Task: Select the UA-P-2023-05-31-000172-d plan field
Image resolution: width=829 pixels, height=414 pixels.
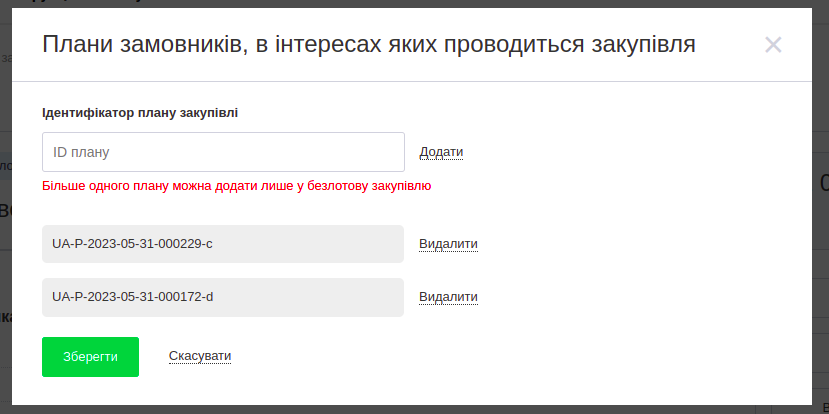Action: coord(223,297)
